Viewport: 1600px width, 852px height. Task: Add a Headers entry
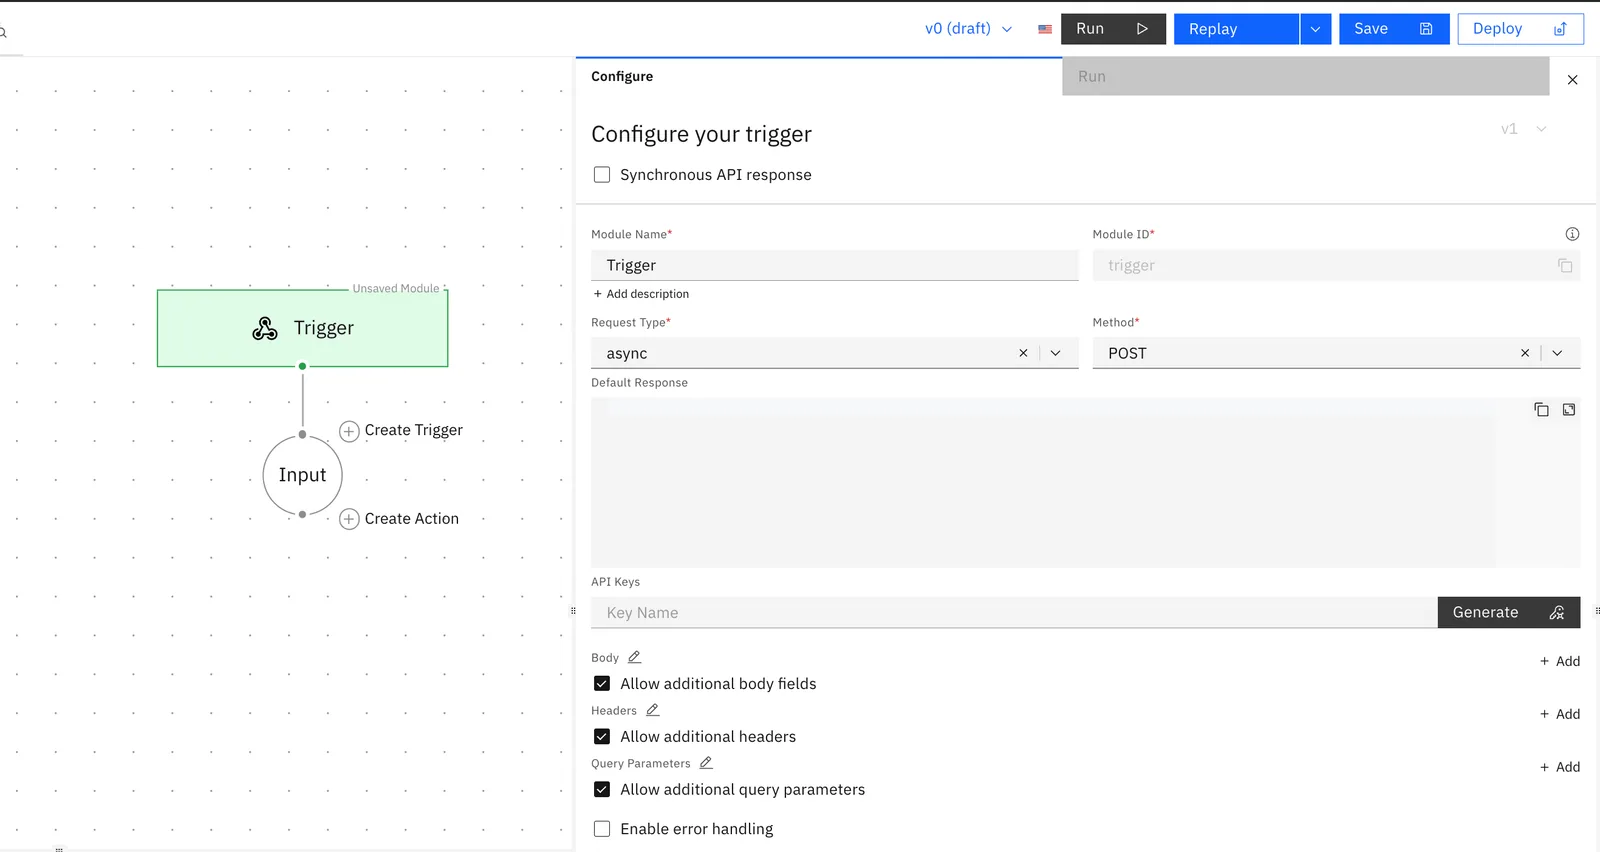(1560, 714)
